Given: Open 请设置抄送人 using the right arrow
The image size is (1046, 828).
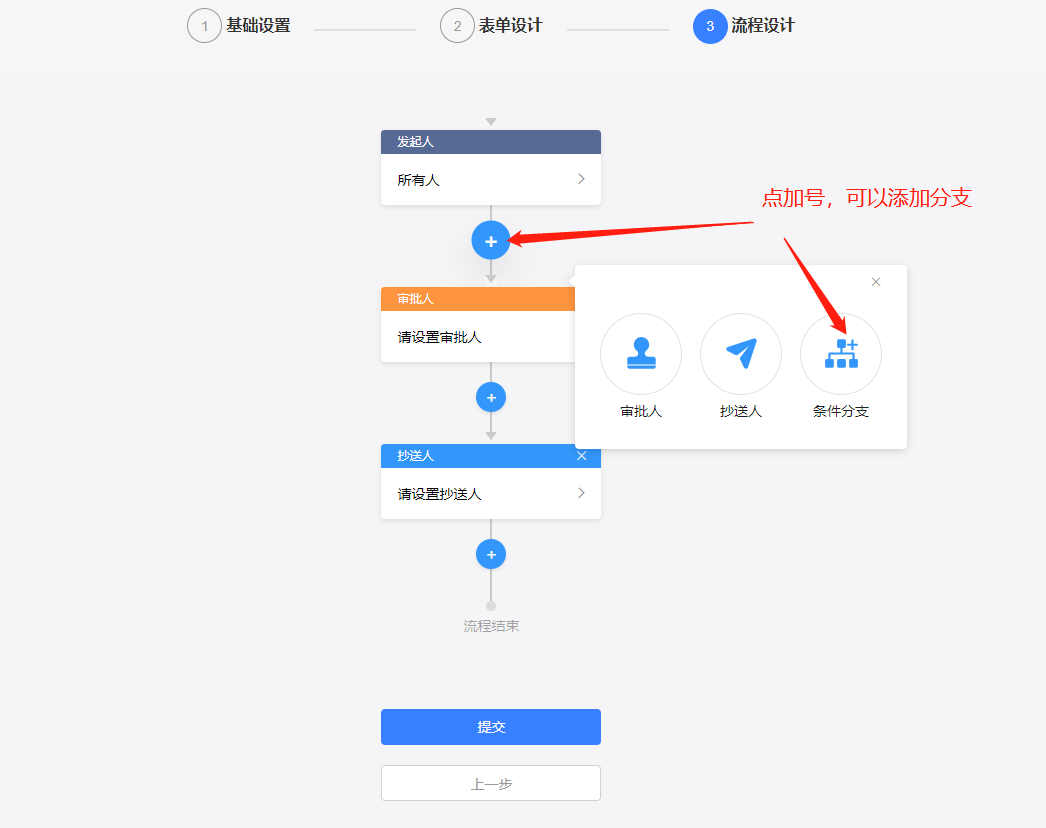Looking at the screenshot, I should click(x=580, y=493).
